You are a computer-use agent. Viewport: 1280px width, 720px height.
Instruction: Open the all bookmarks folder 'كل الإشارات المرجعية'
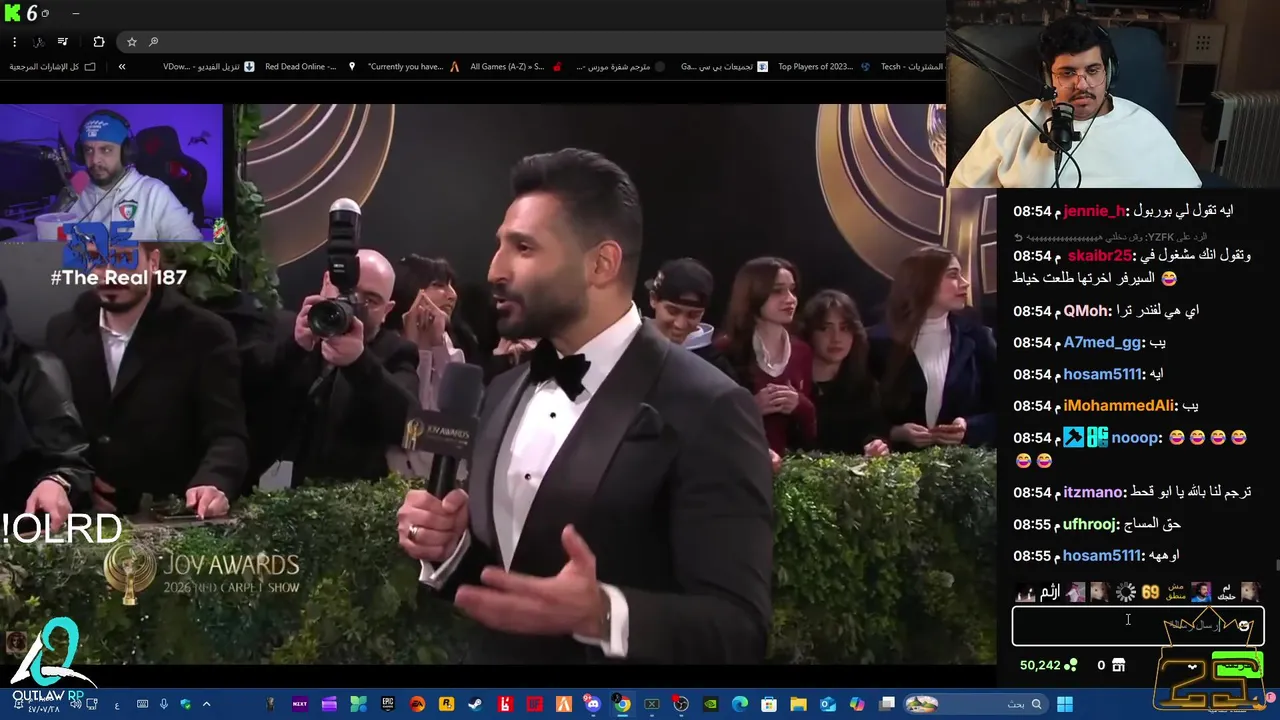point(53,67)
